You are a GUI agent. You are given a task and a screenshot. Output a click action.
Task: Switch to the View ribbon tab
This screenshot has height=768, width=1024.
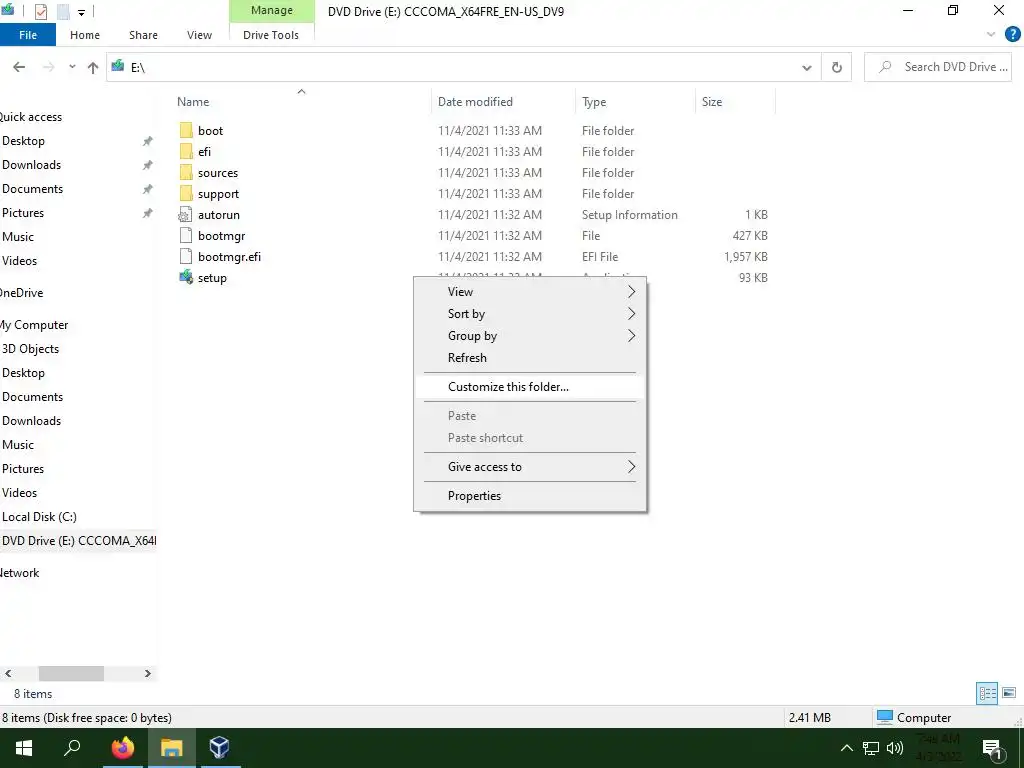pyautogui.click(x=199, y=35)
